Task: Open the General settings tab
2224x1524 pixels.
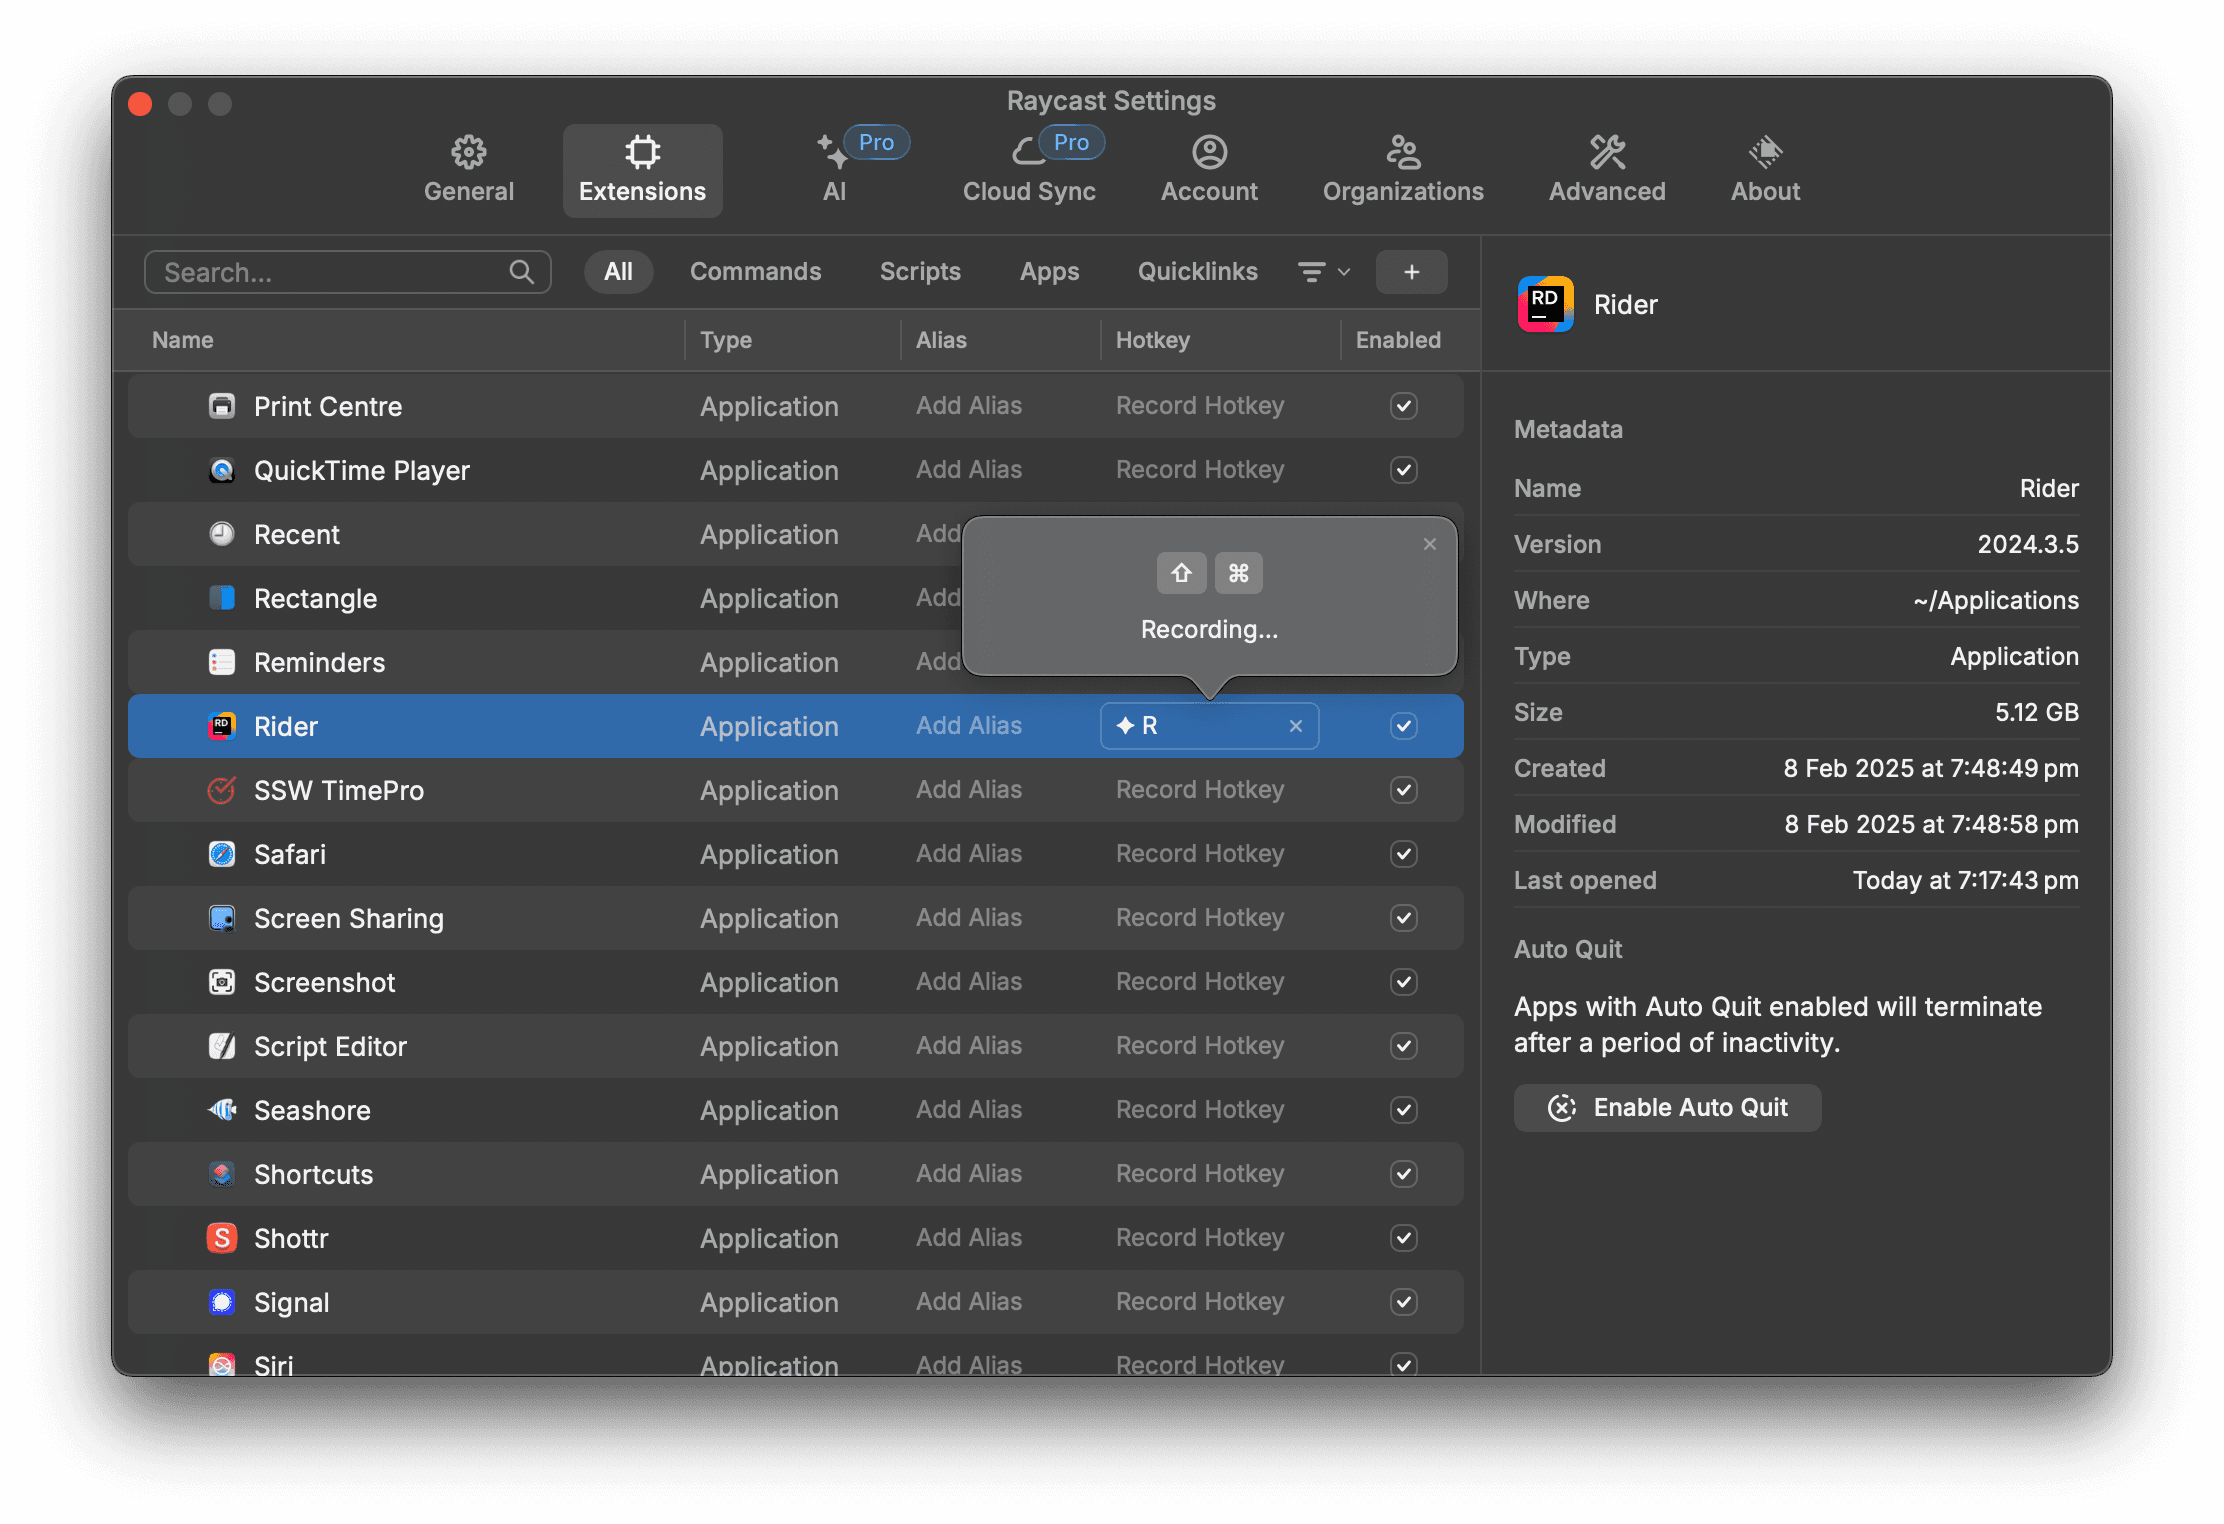Action: (x=468, y=170)
